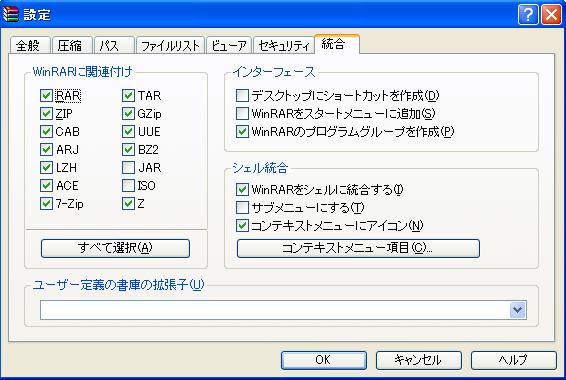This screenshot has width=566, height=380.
Task: Click the user-defined archive extension input field
Action: pos(275,310)
